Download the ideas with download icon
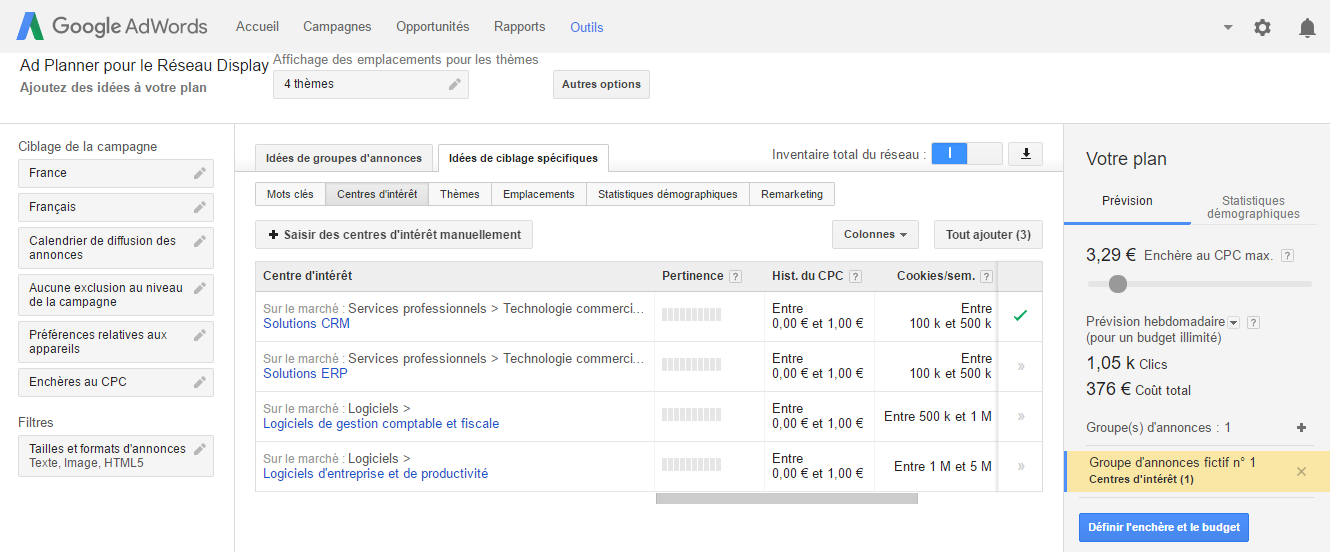The width and height of the screenshot is (1330, 556). pos(1025,154)
